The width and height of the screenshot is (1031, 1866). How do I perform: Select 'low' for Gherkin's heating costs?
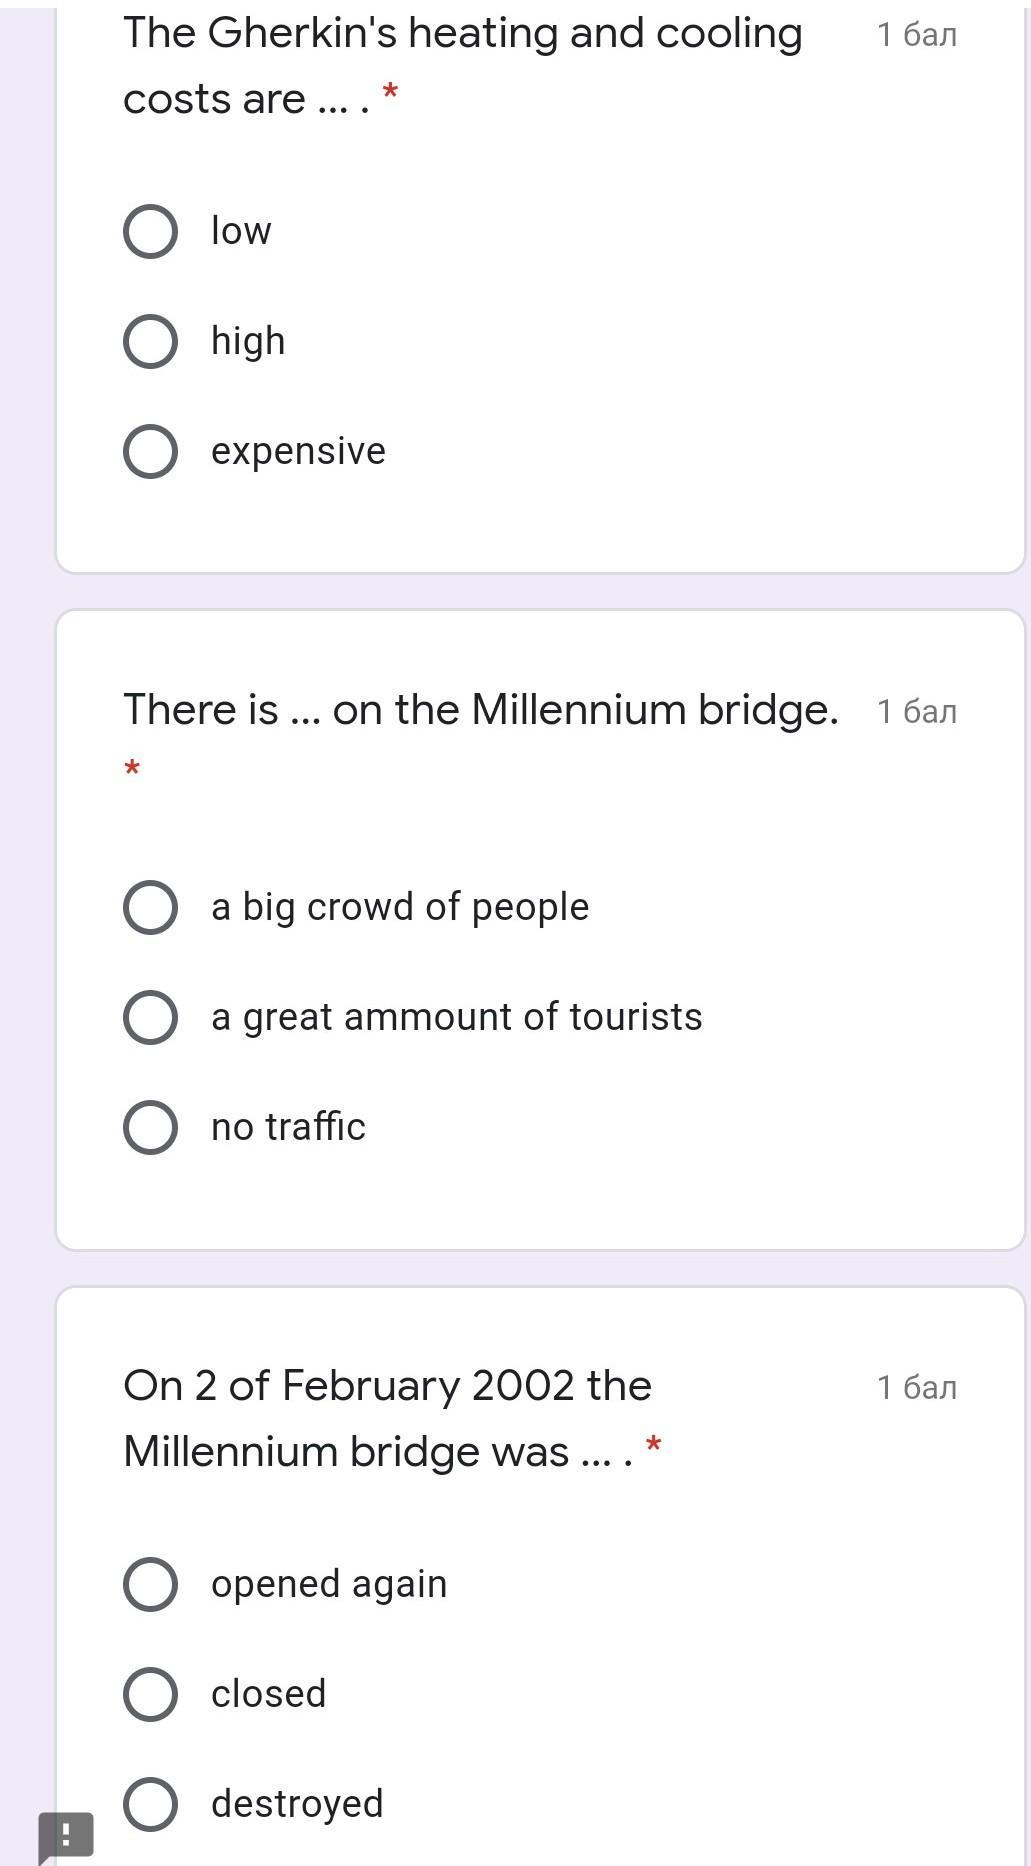[151, 231]
